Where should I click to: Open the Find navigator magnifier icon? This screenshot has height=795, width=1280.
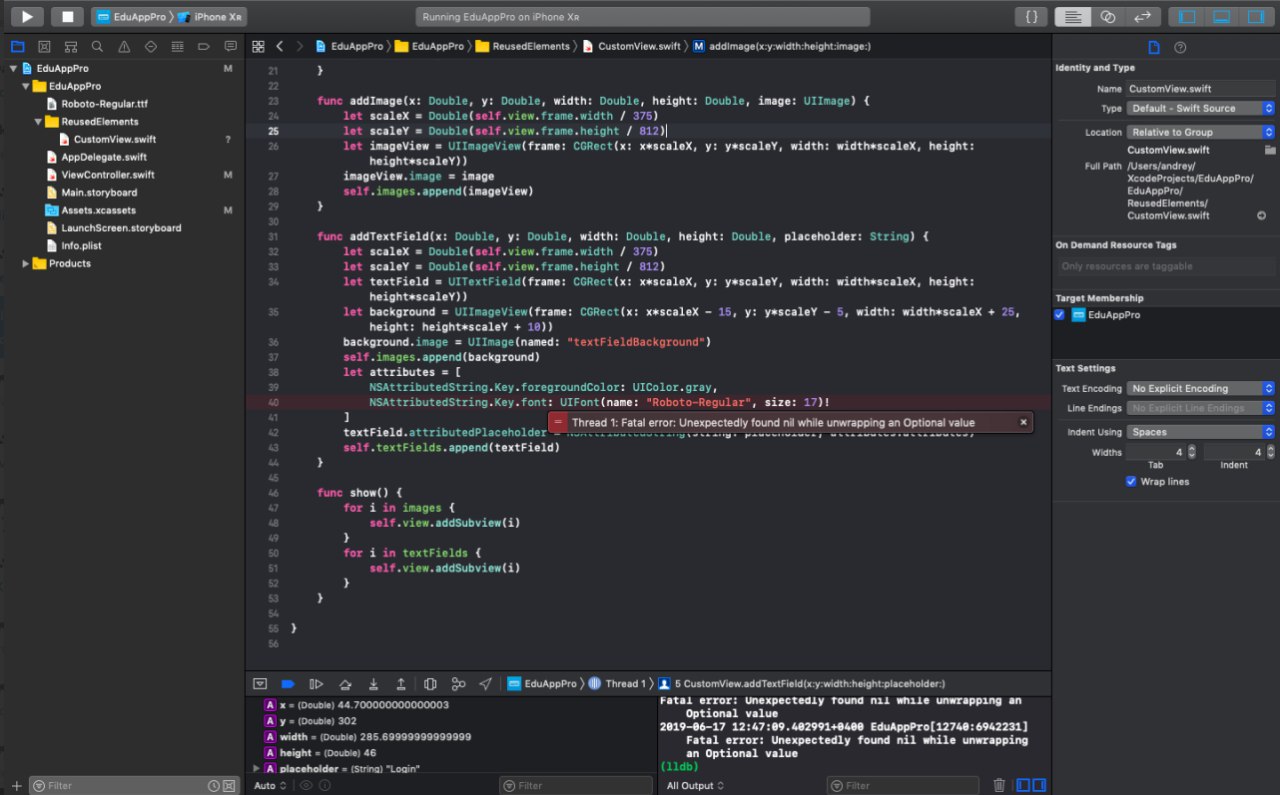[x=97, y=46]
